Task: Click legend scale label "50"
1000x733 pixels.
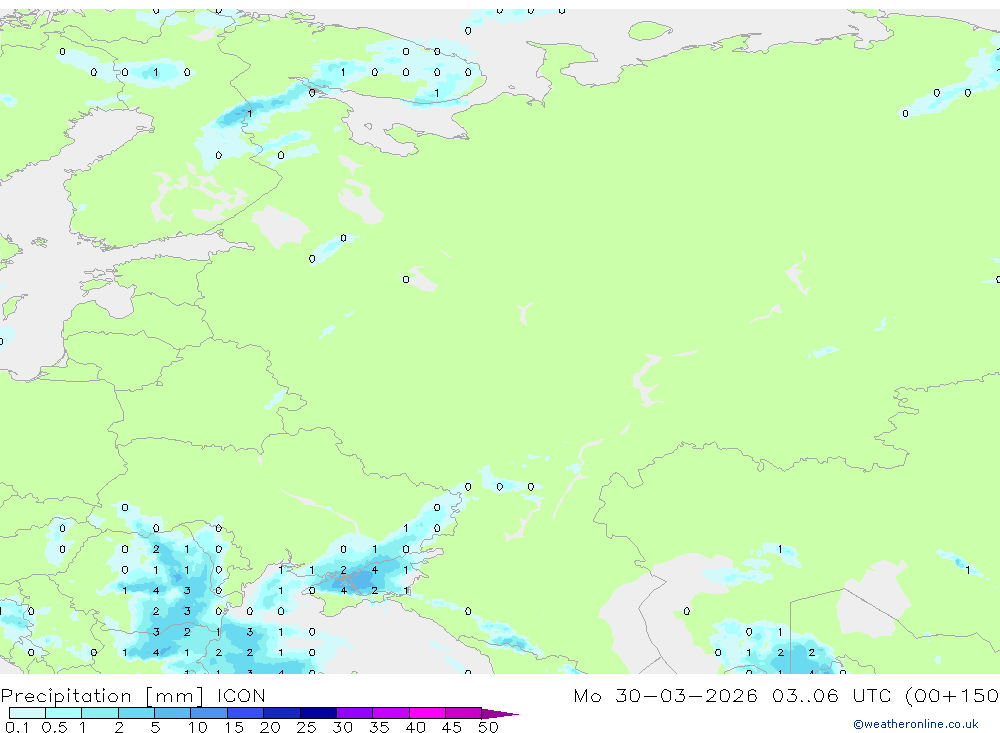Action: 488,727
